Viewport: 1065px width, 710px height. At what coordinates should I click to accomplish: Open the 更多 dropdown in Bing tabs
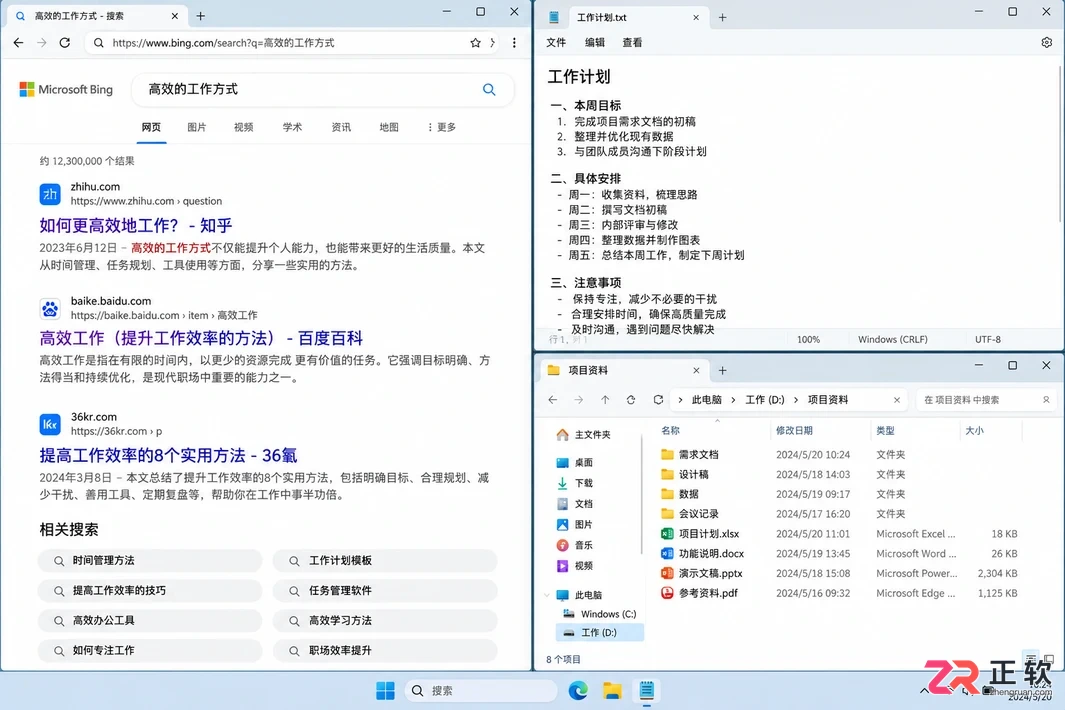pyautogui.click(x=441, y=127)
